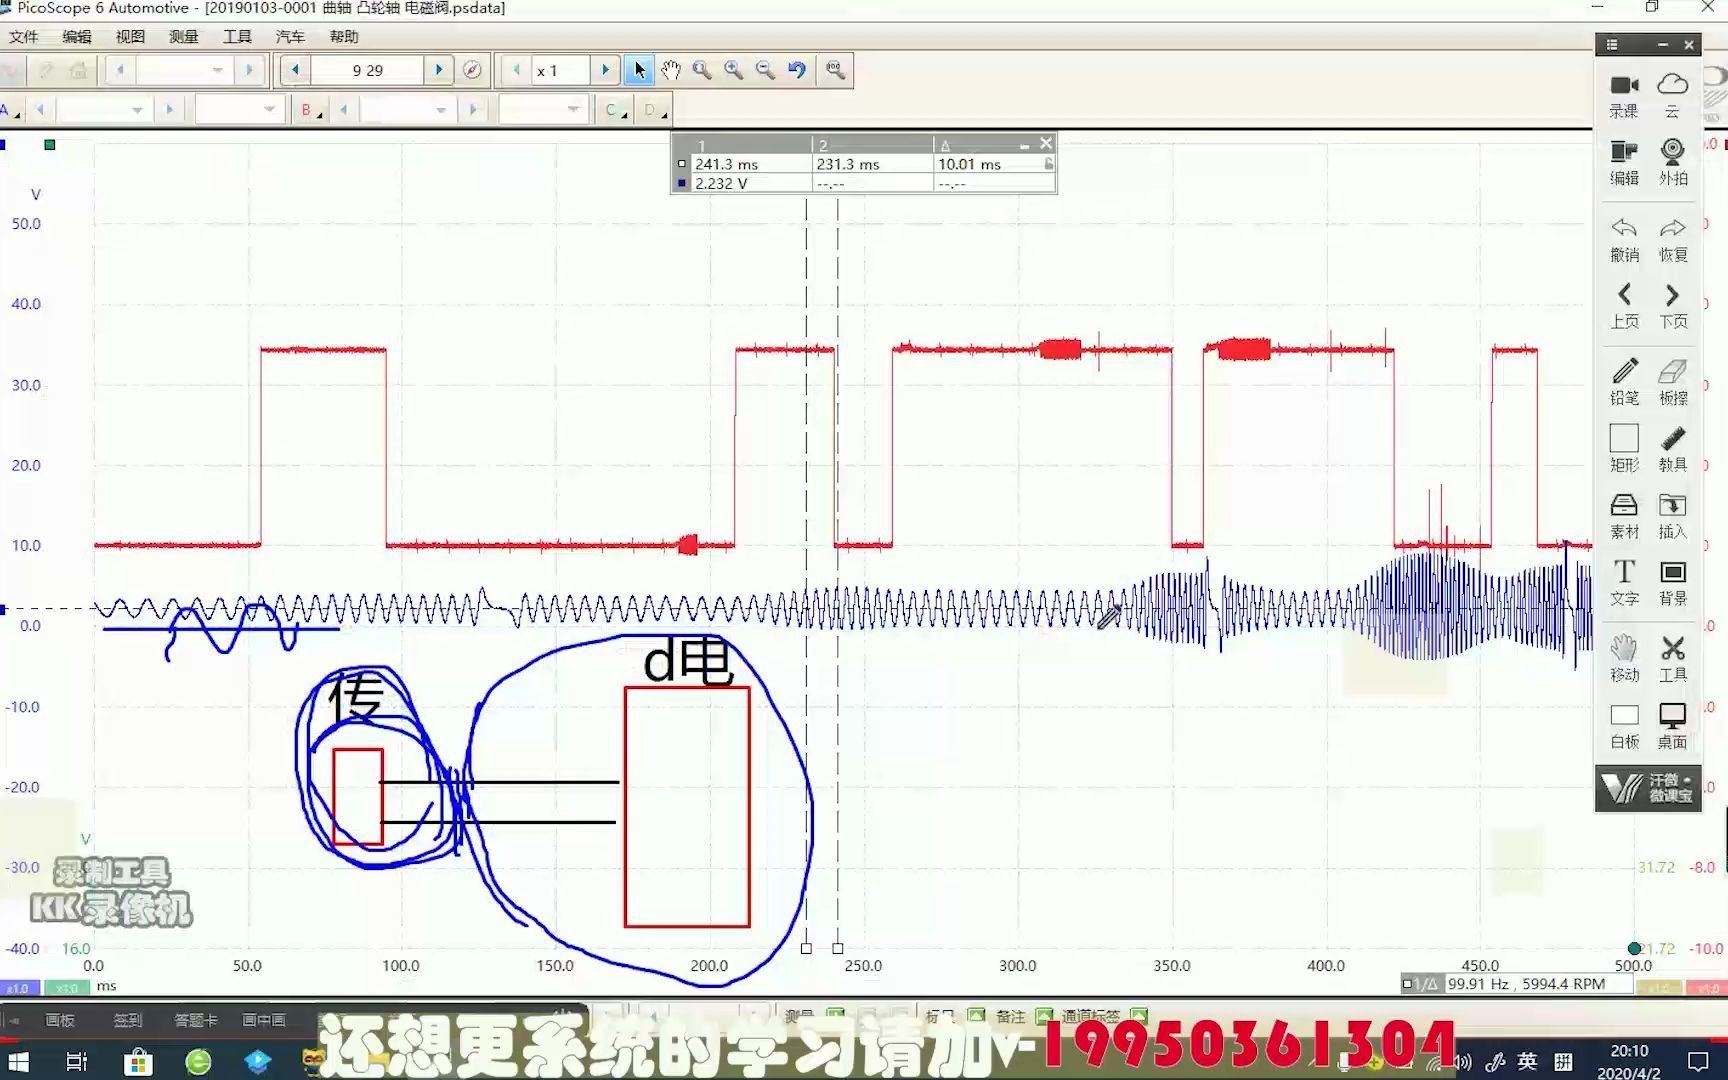
Task: Switch to 白板 whiteboard mode
Action: (x=1624, y=727)
